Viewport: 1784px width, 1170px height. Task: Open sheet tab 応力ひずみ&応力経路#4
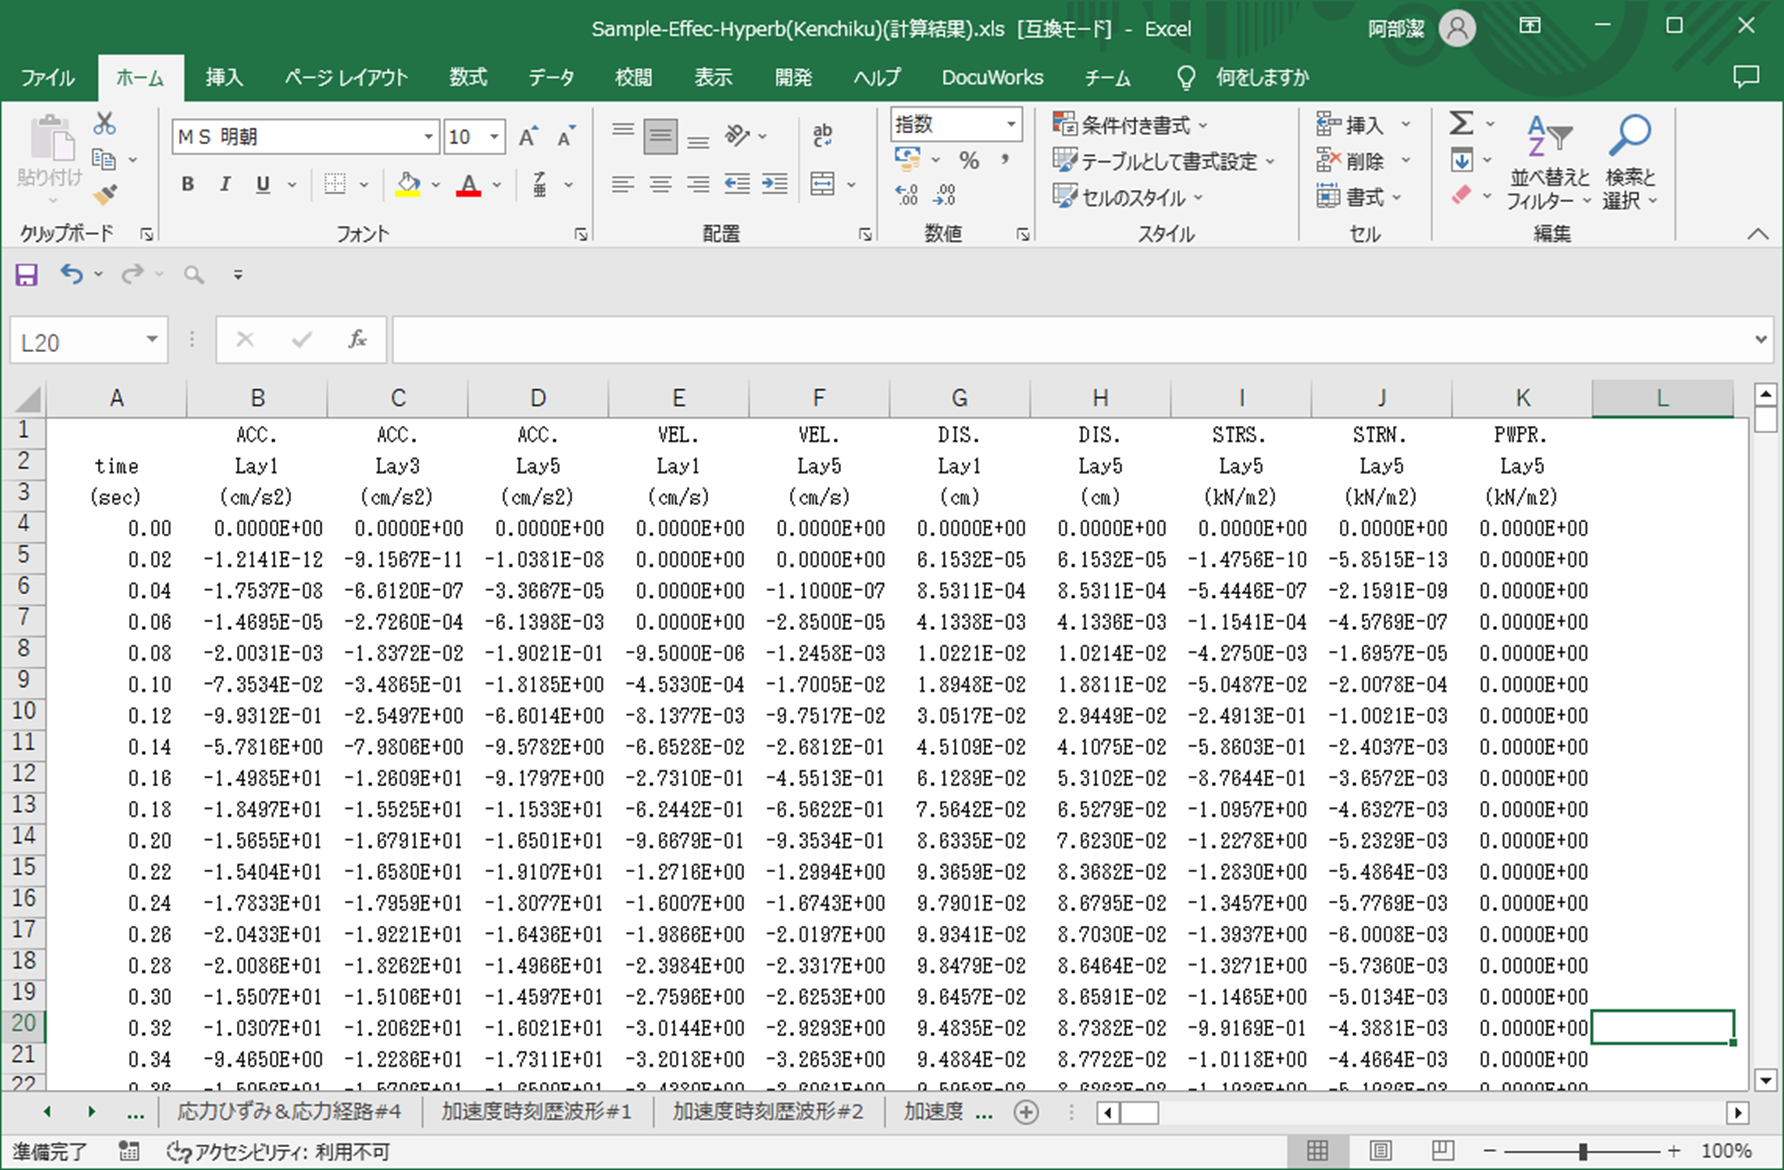pyautogui.click(x=289, y=1112)
